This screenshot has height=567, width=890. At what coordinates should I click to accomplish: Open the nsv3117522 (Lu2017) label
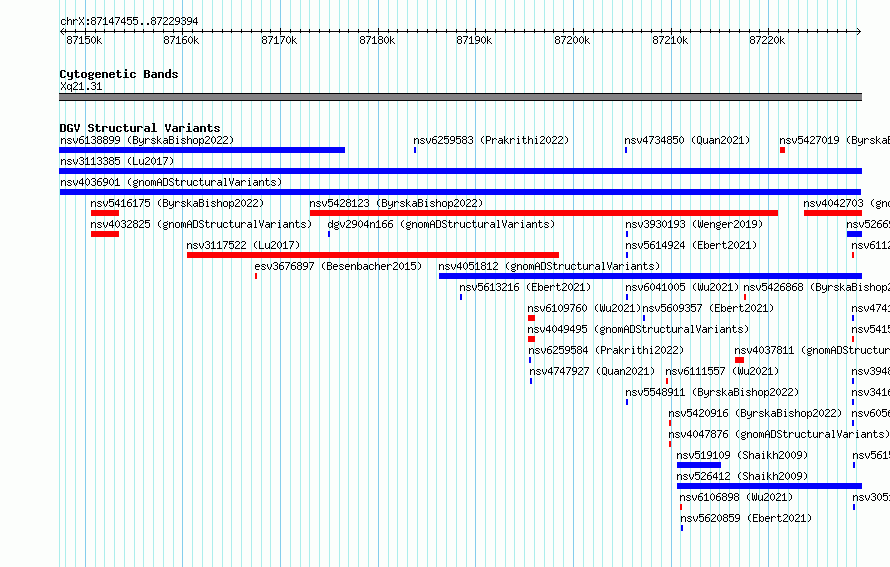point(243,245)
